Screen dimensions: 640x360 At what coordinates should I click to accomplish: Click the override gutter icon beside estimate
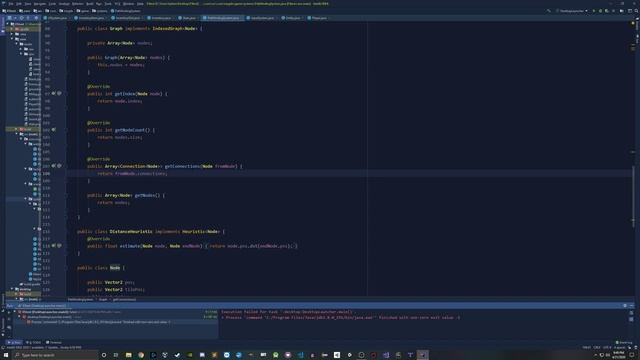pyautogui.click(x=53, y=246)
